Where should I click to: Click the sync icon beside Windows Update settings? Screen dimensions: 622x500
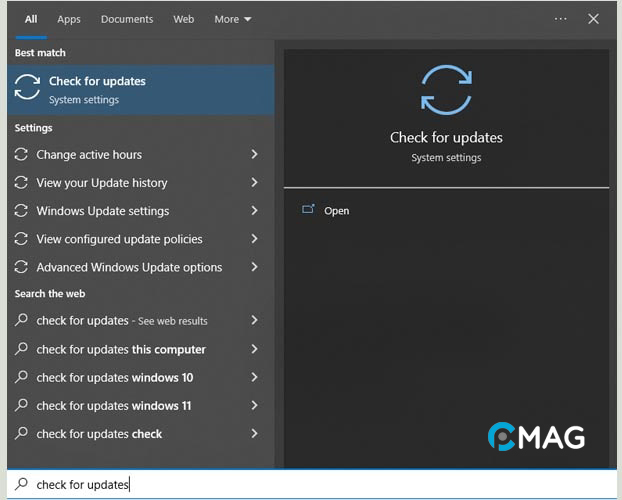(22, 211)
